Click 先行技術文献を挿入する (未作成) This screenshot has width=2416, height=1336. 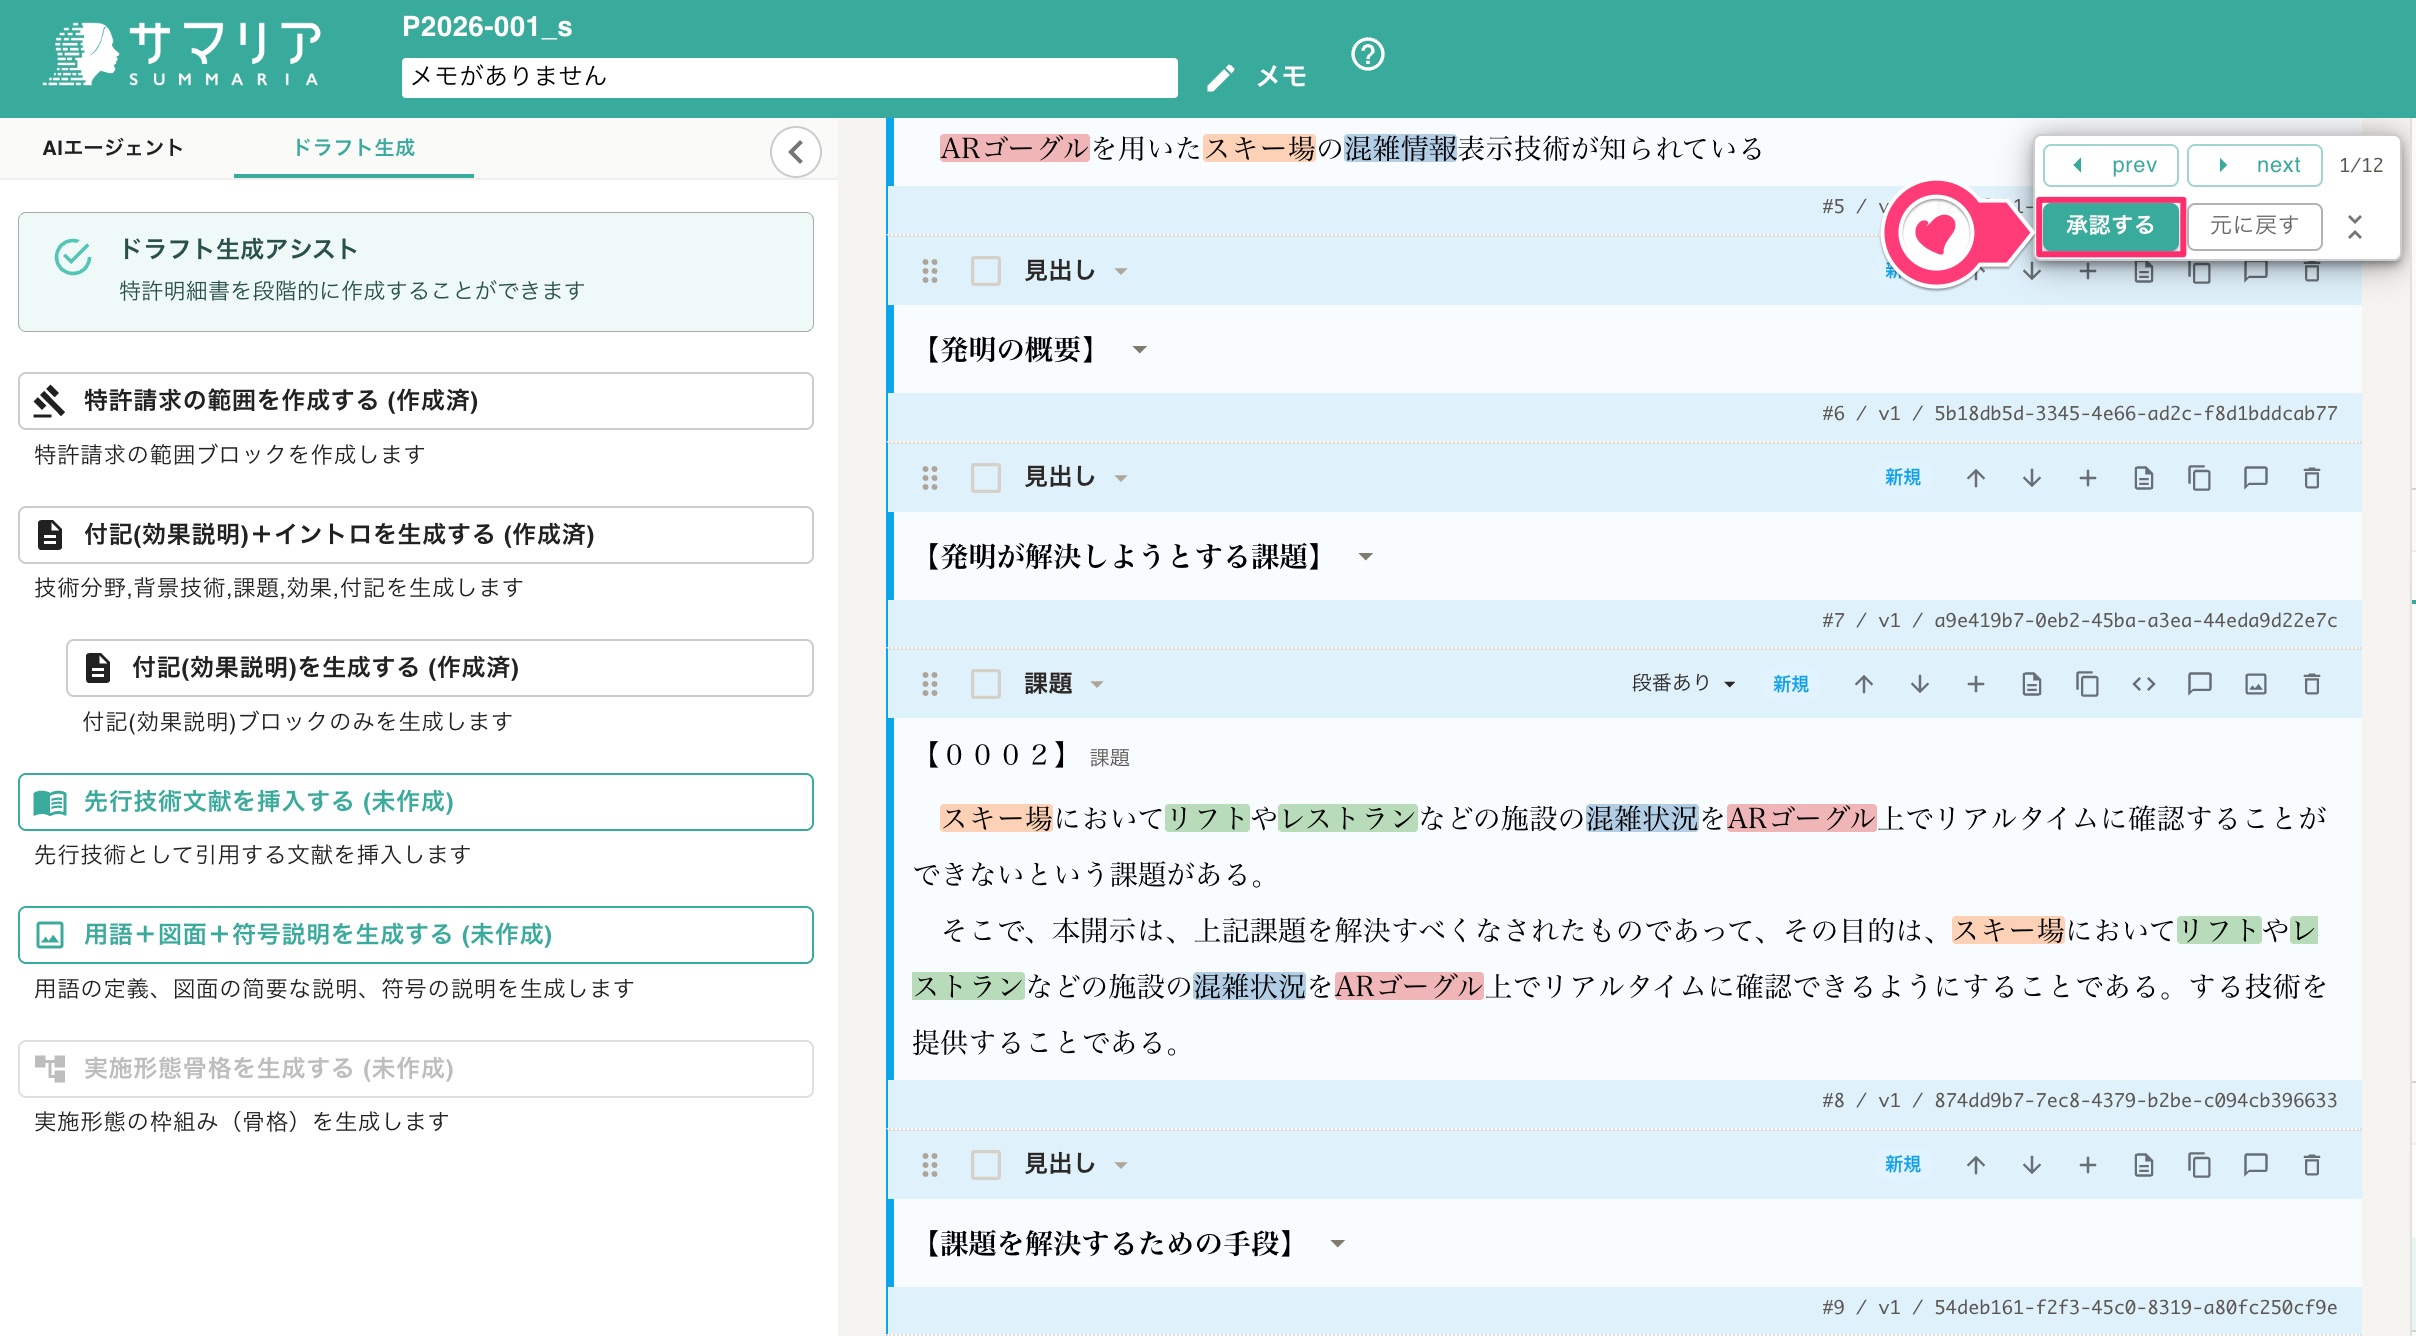[x=416, y=802]
